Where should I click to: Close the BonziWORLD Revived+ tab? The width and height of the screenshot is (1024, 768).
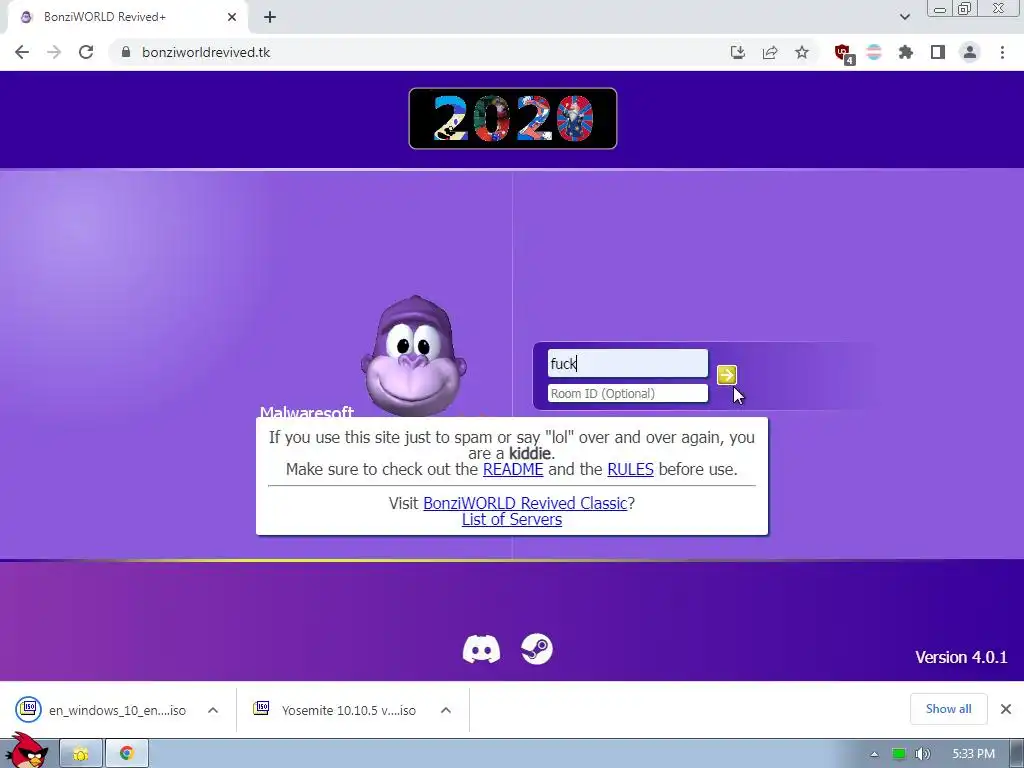coord(232,18)
